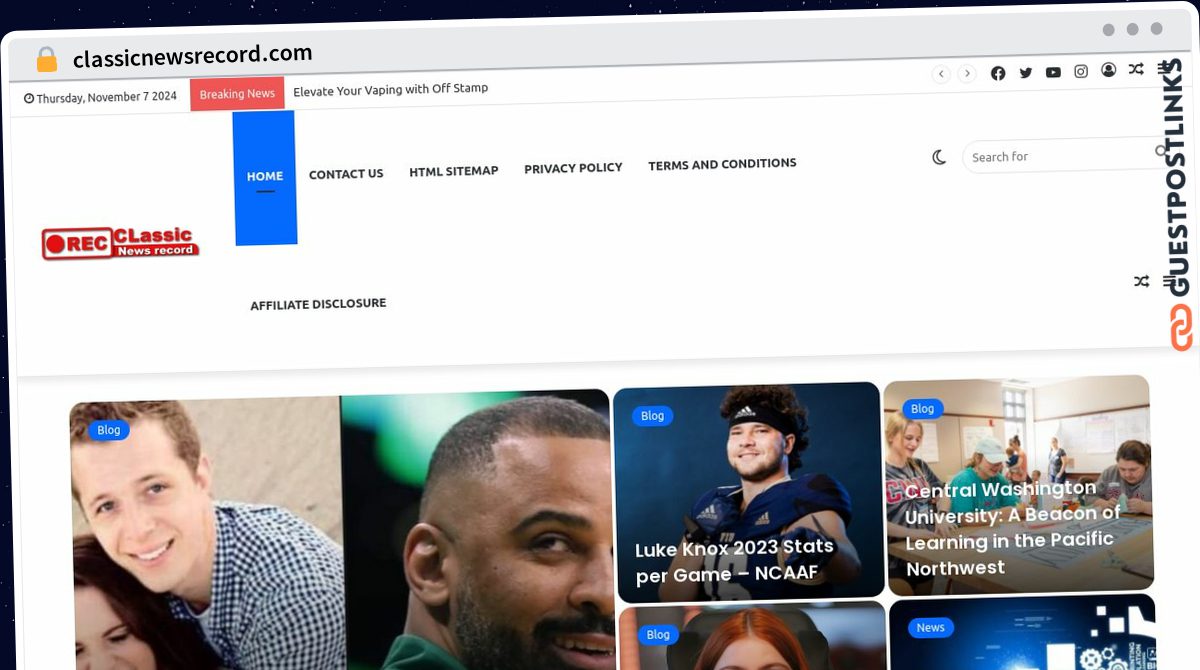Viewport: 1200px width, 670px height.
Task: Open the 'Elevate Your Vaping with Off Stamp' headline
Action: point(391,89)
